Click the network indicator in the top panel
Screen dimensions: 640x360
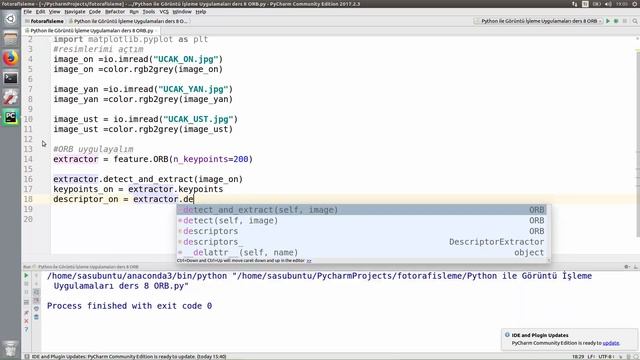click(575, 4)
